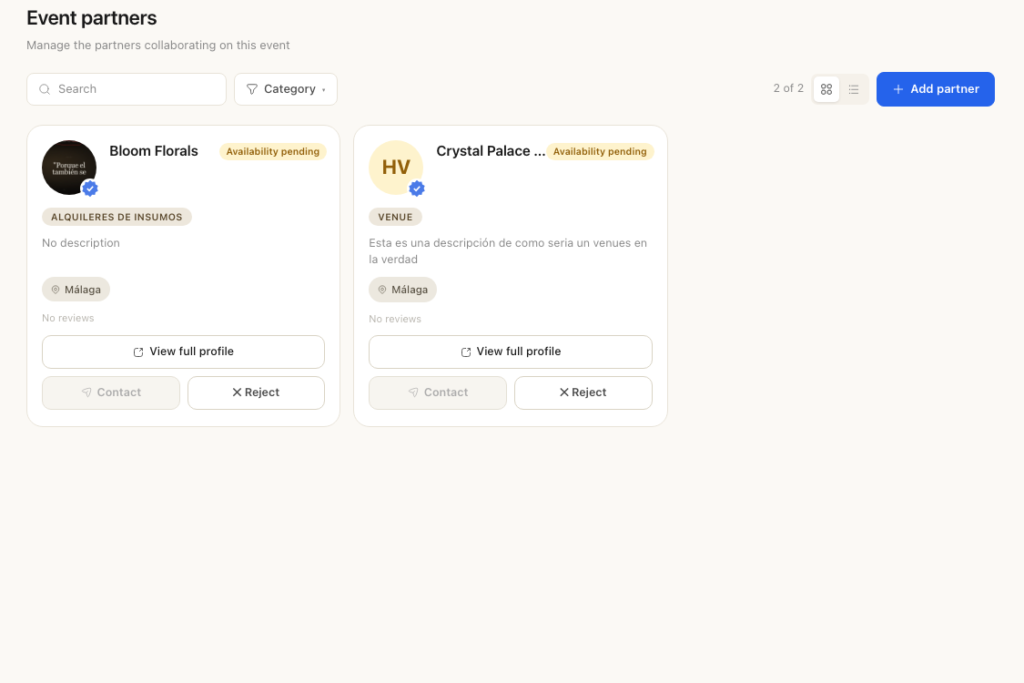Contact Crystal Palace partner

[x=438, y=392]
